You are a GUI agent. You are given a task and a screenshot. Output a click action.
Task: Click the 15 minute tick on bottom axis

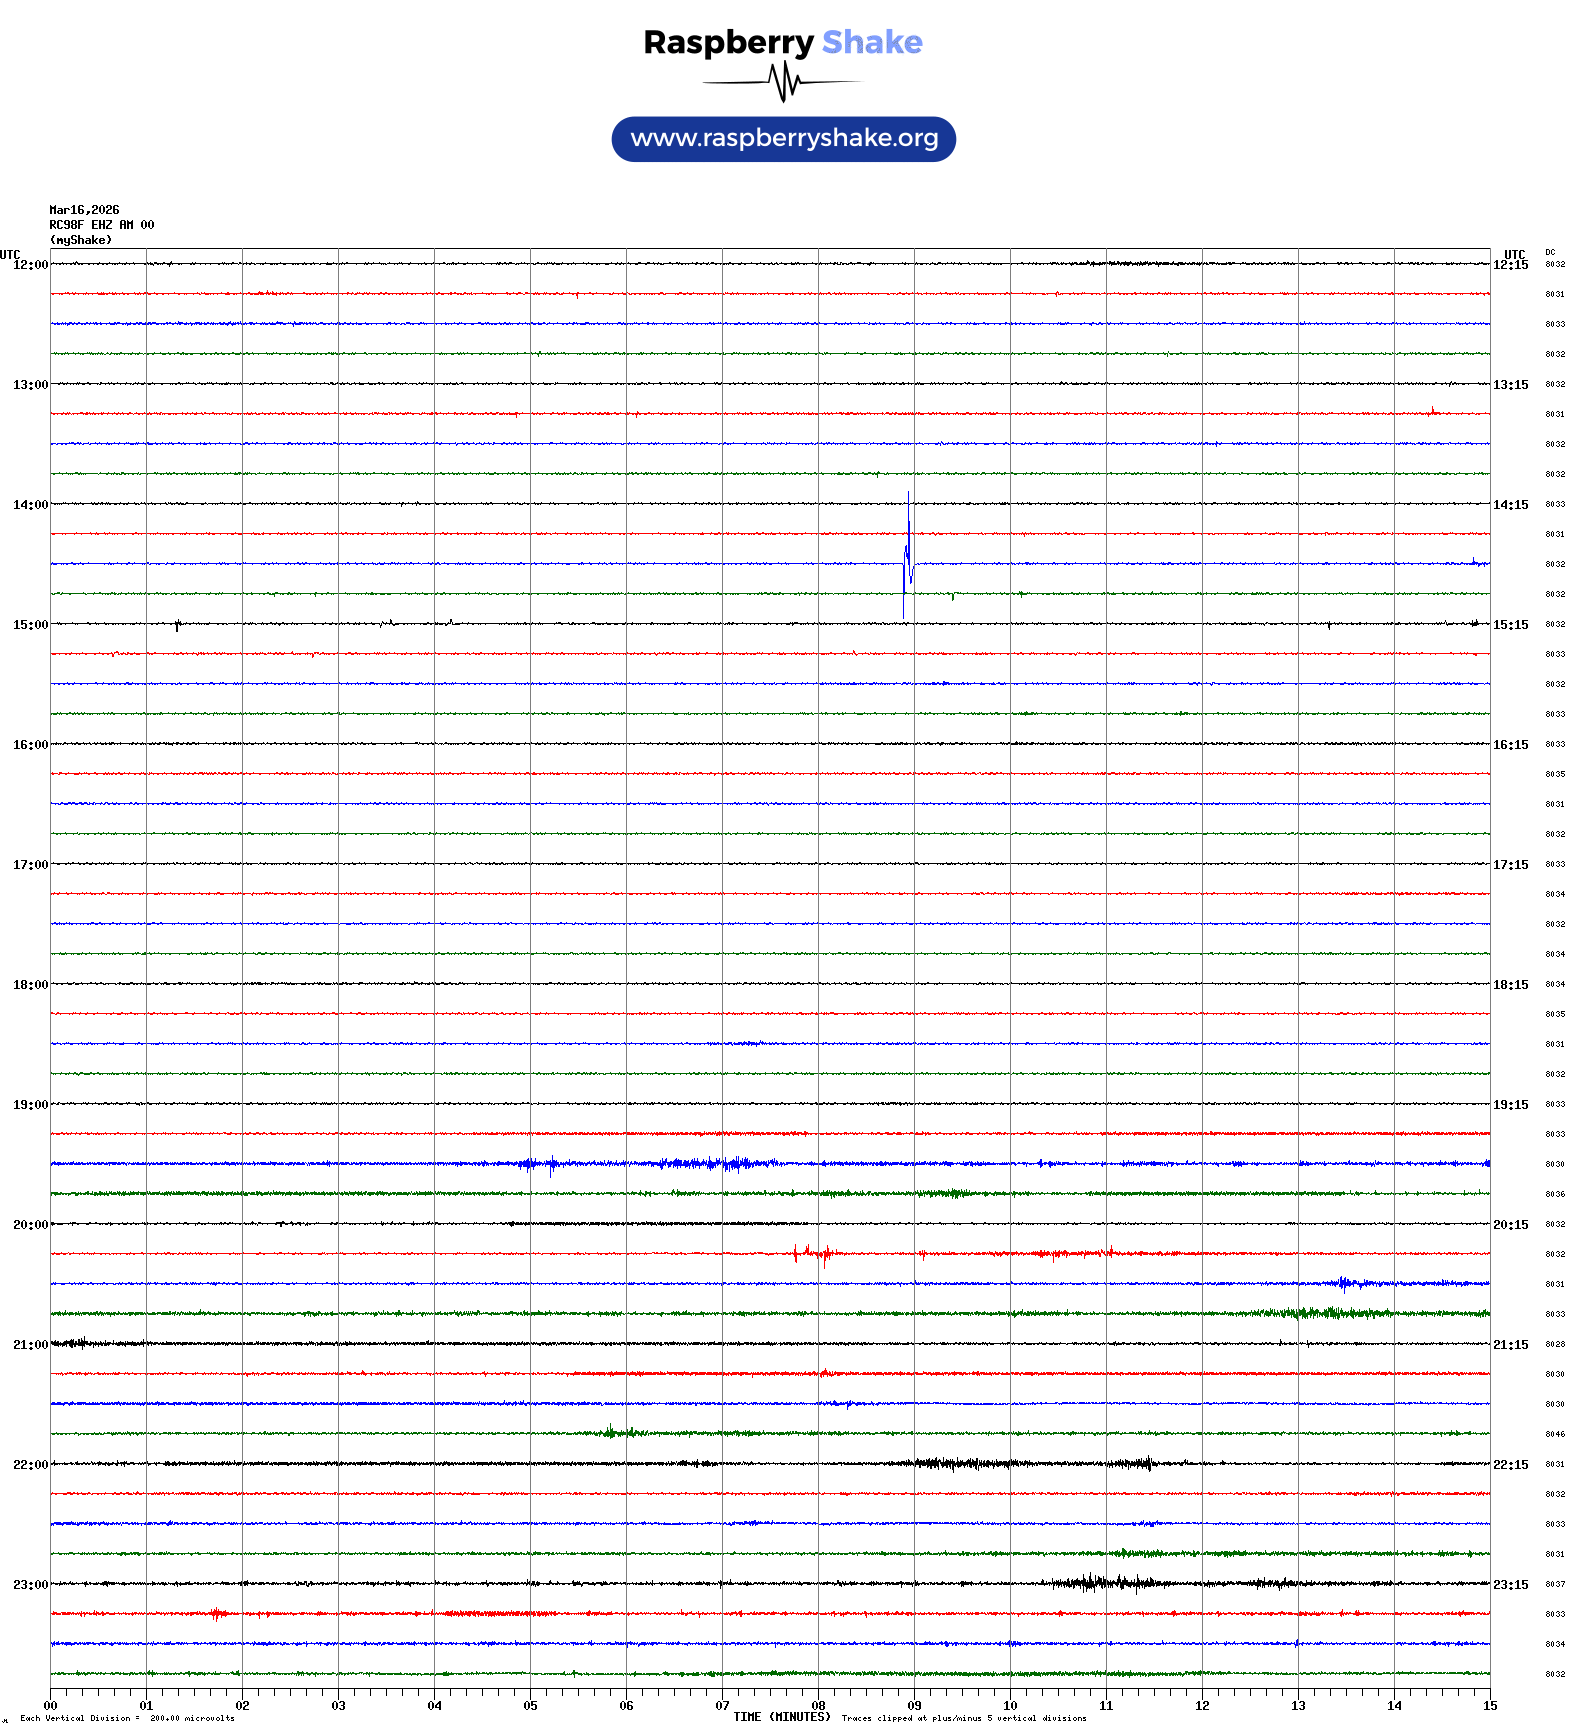point(1490,1706)
